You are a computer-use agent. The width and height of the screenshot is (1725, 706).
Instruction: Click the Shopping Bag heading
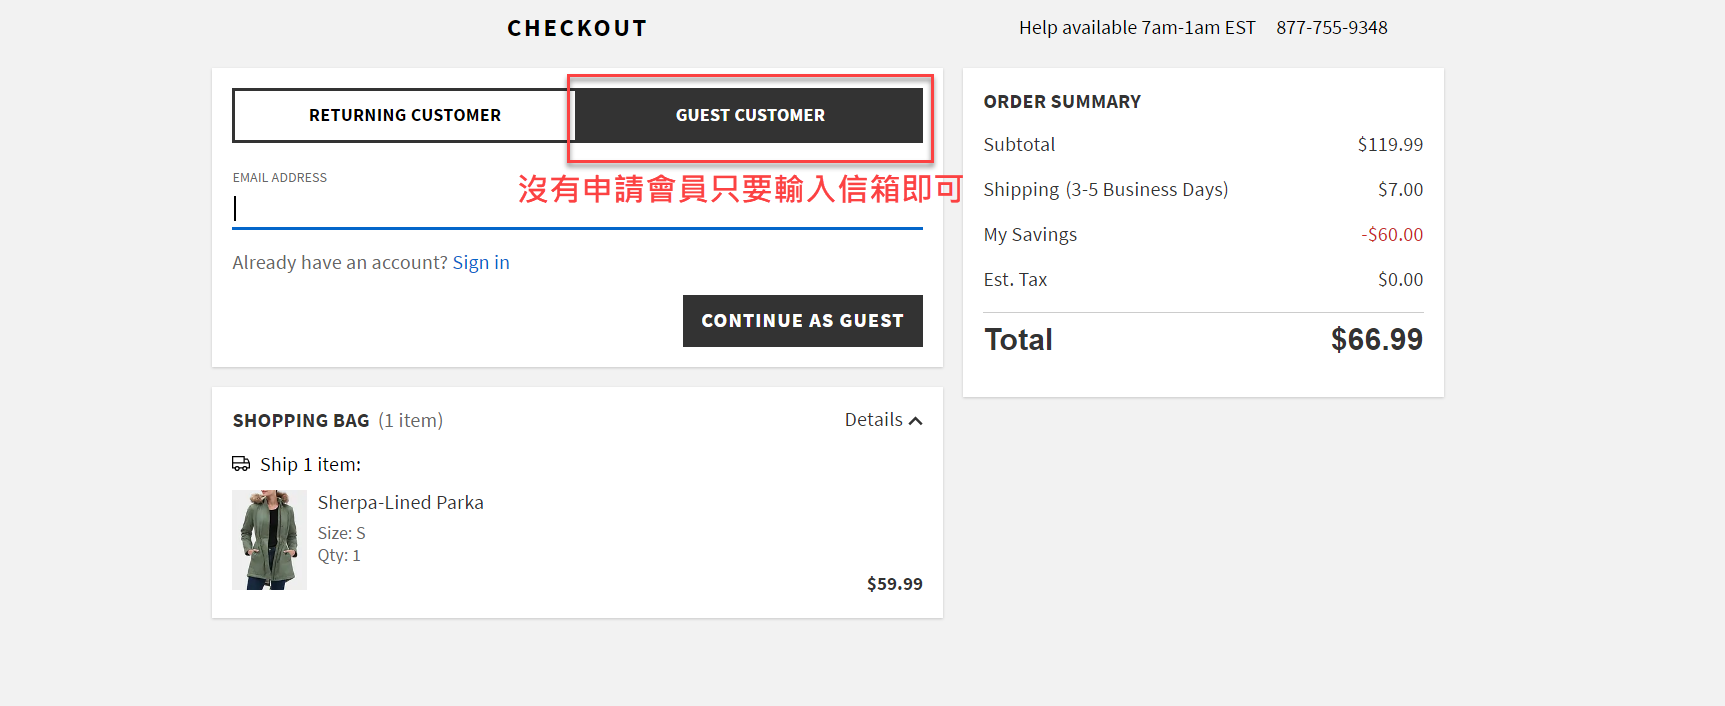point(301,421)
